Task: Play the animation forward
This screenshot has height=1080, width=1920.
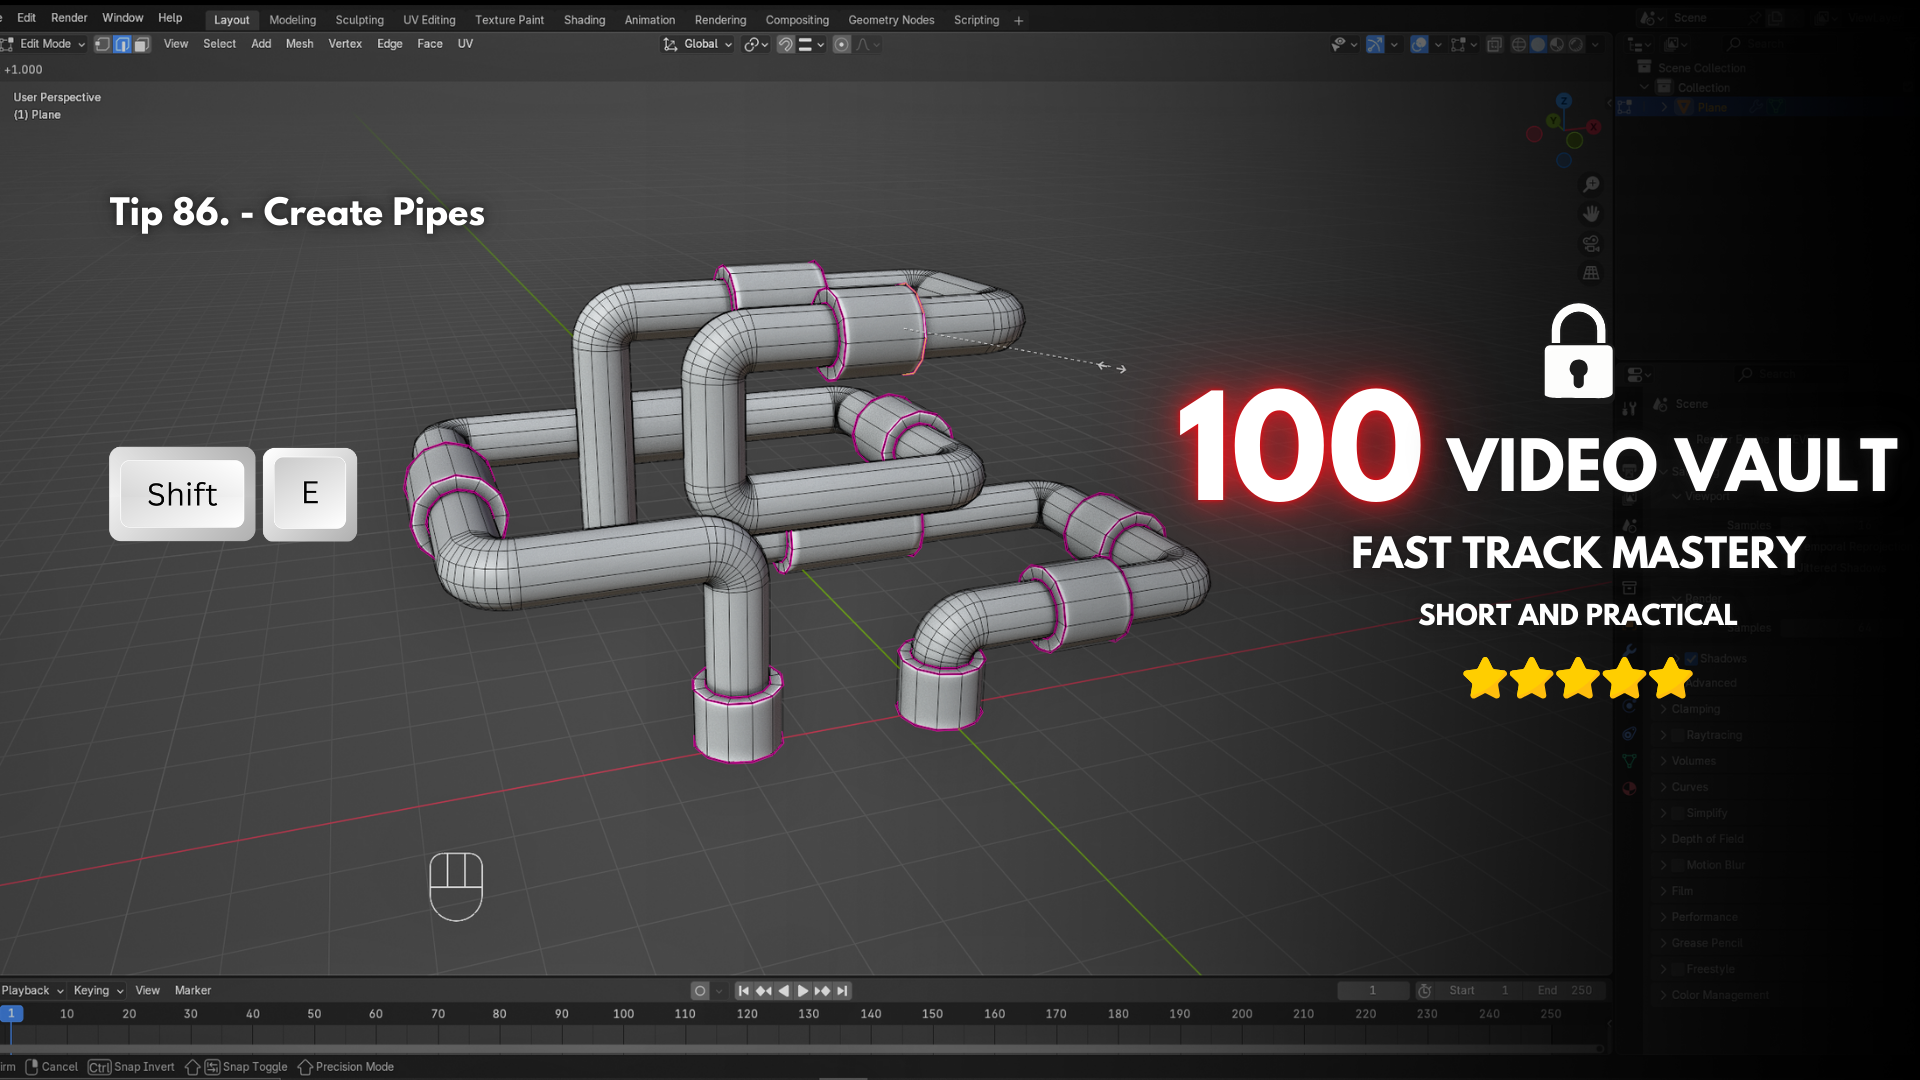Action: [x=803, y=990]
